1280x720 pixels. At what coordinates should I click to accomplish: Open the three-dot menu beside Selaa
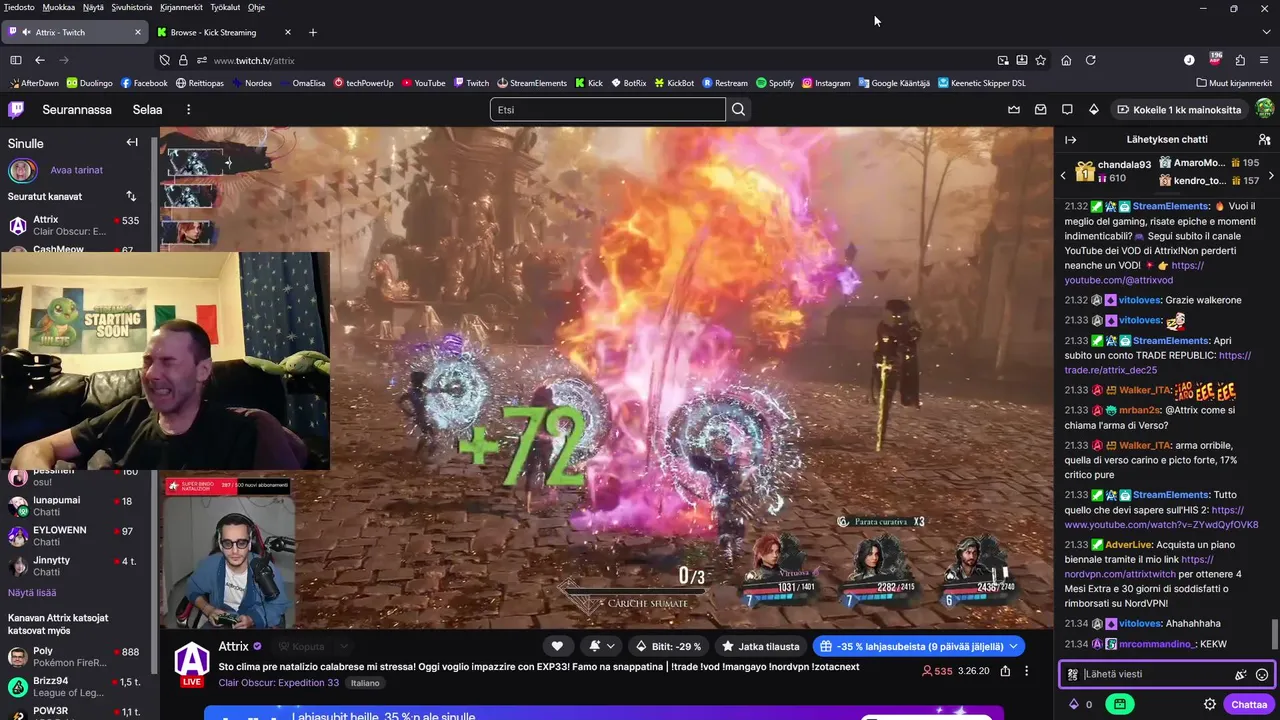point(188,109)
